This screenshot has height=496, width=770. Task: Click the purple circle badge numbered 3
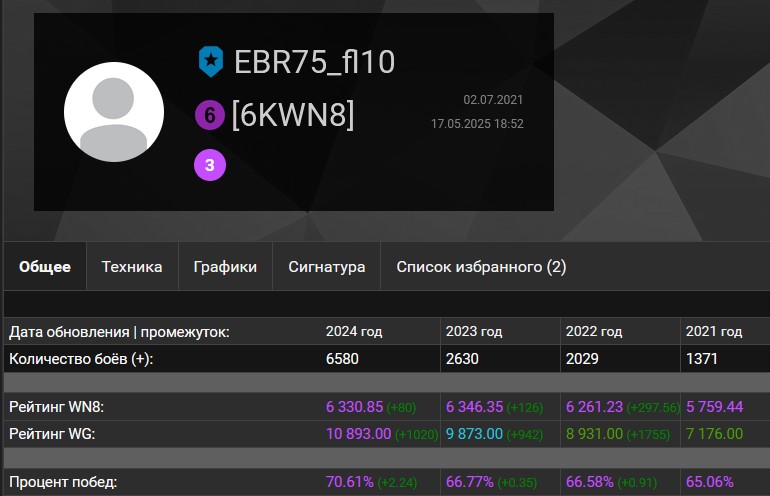pyautogui.click(x=209, y=166)
